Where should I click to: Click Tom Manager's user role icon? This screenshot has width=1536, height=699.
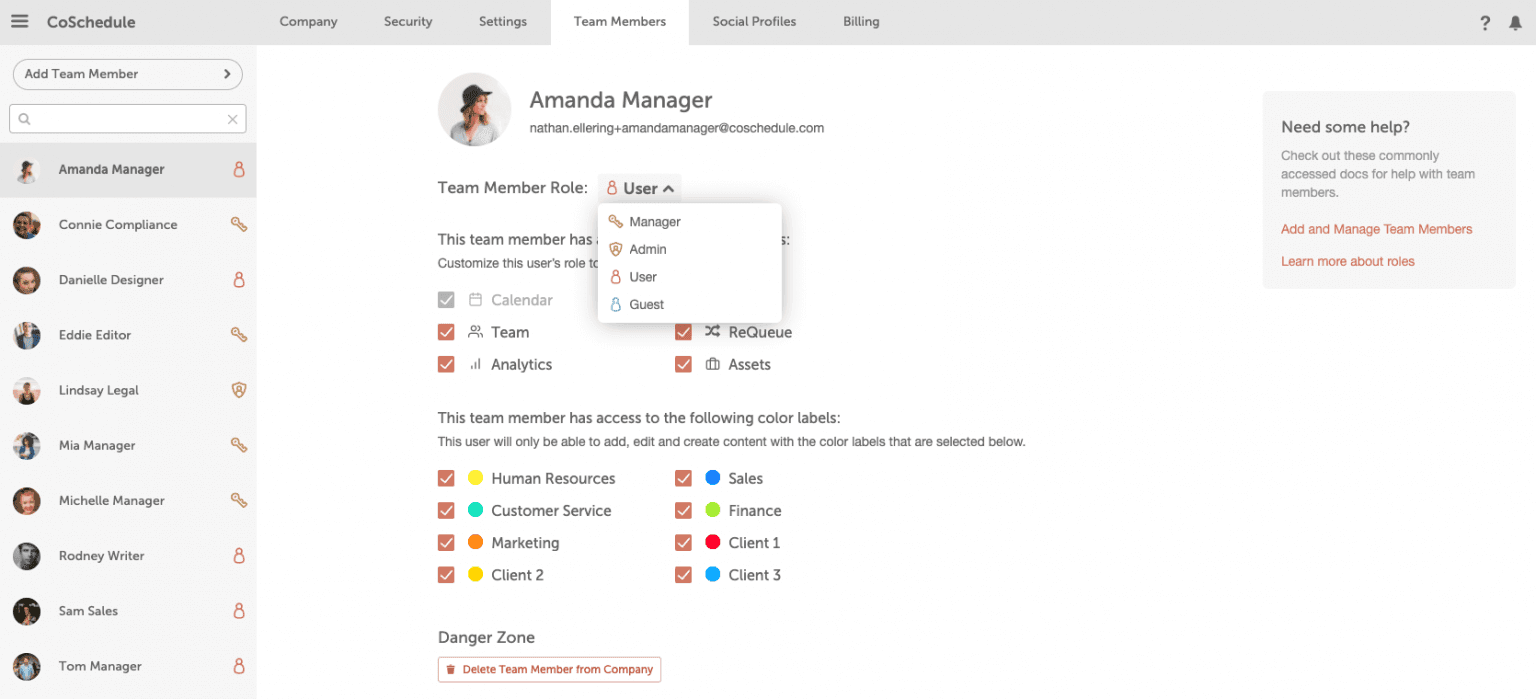(239, 665)
